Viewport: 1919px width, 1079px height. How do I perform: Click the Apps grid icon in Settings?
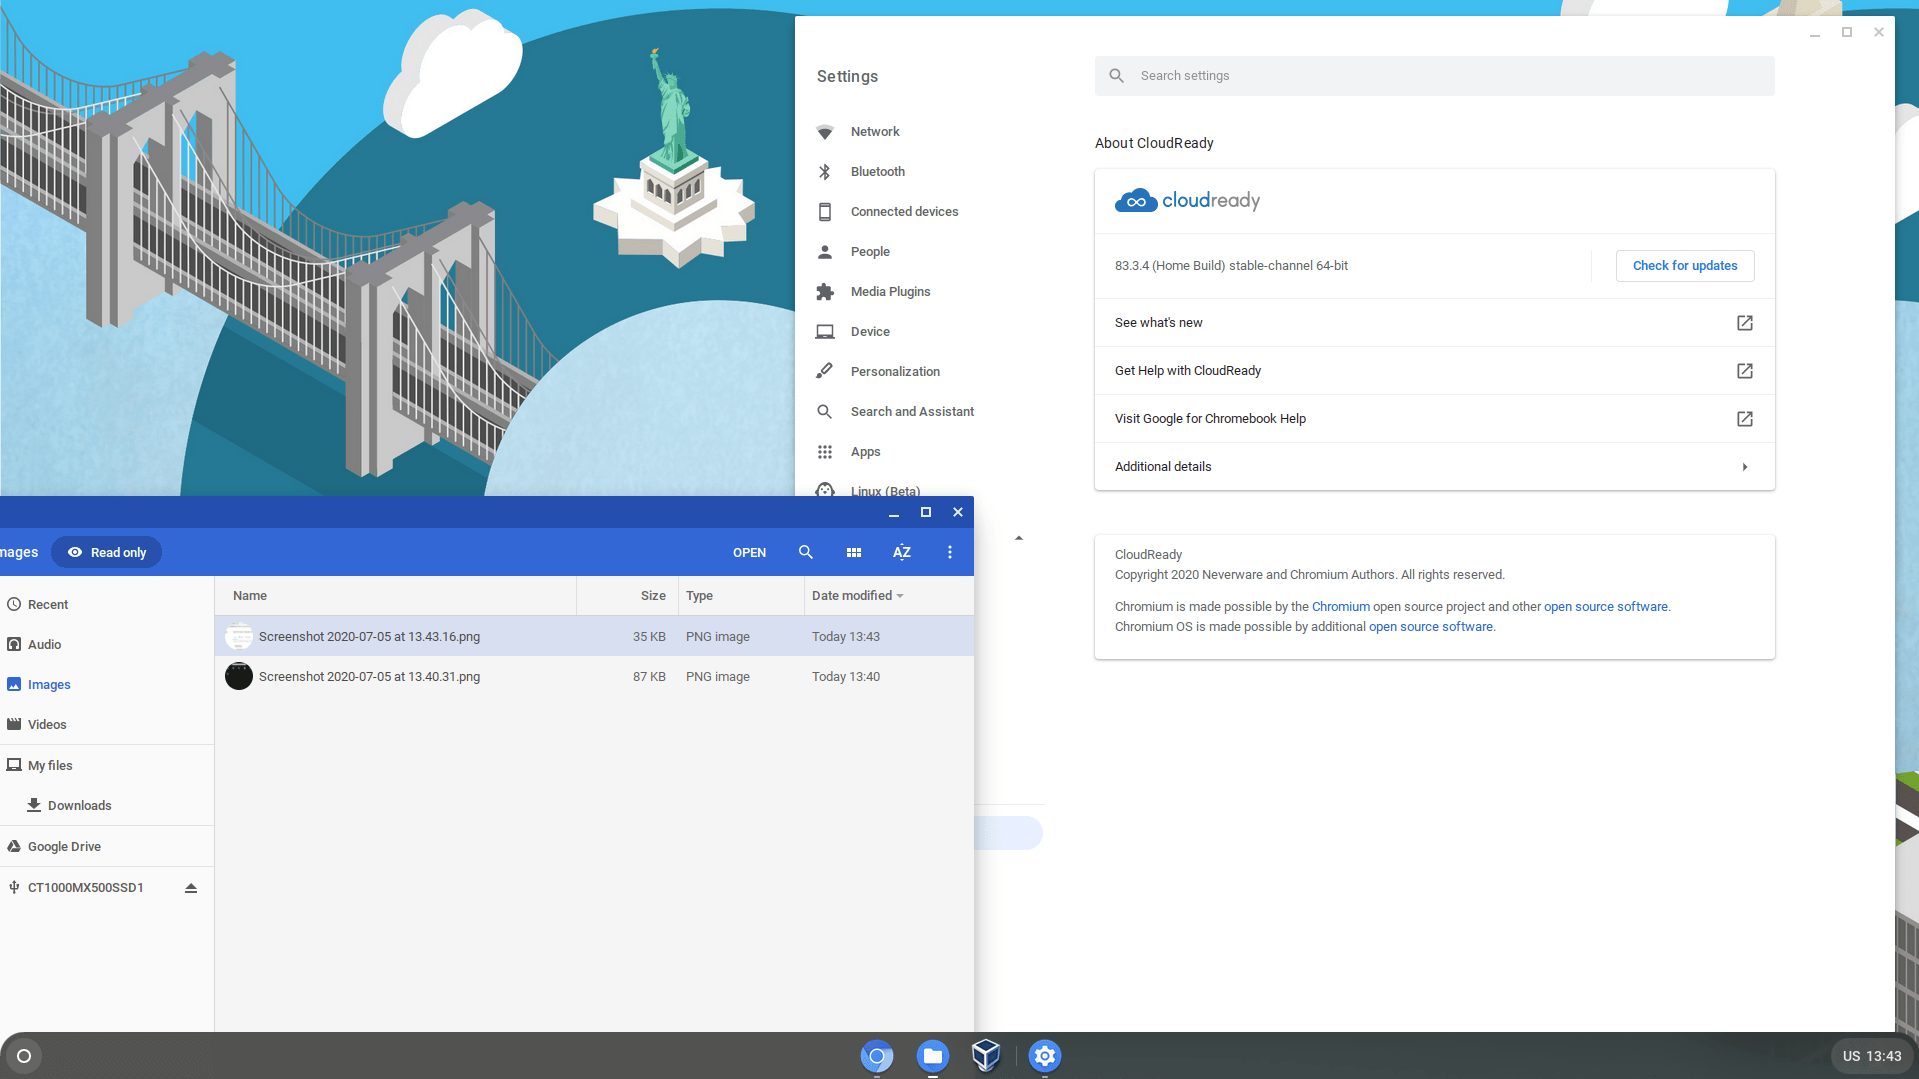[x=825, y=452]
